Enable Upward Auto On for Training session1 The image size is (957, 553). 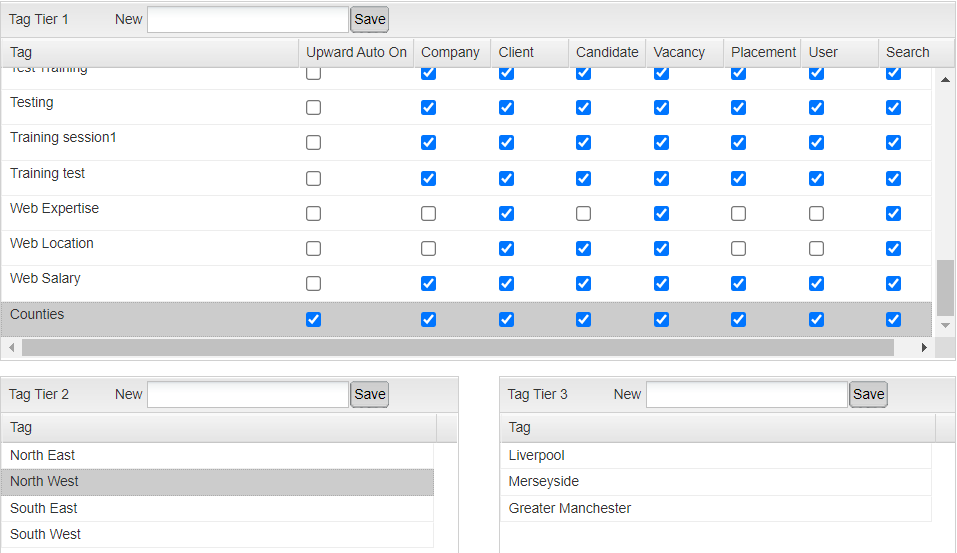[313, 142]
